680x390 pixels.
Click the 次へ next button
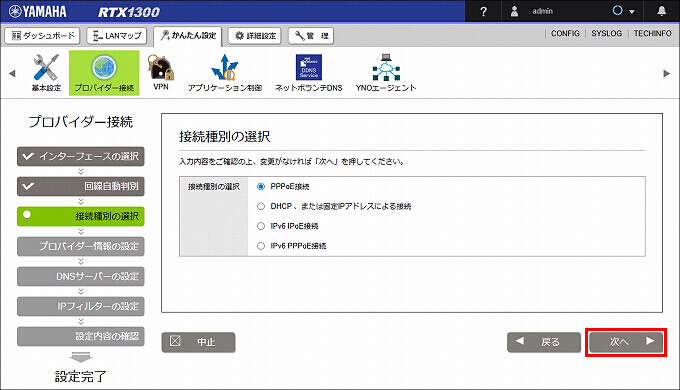626,342
